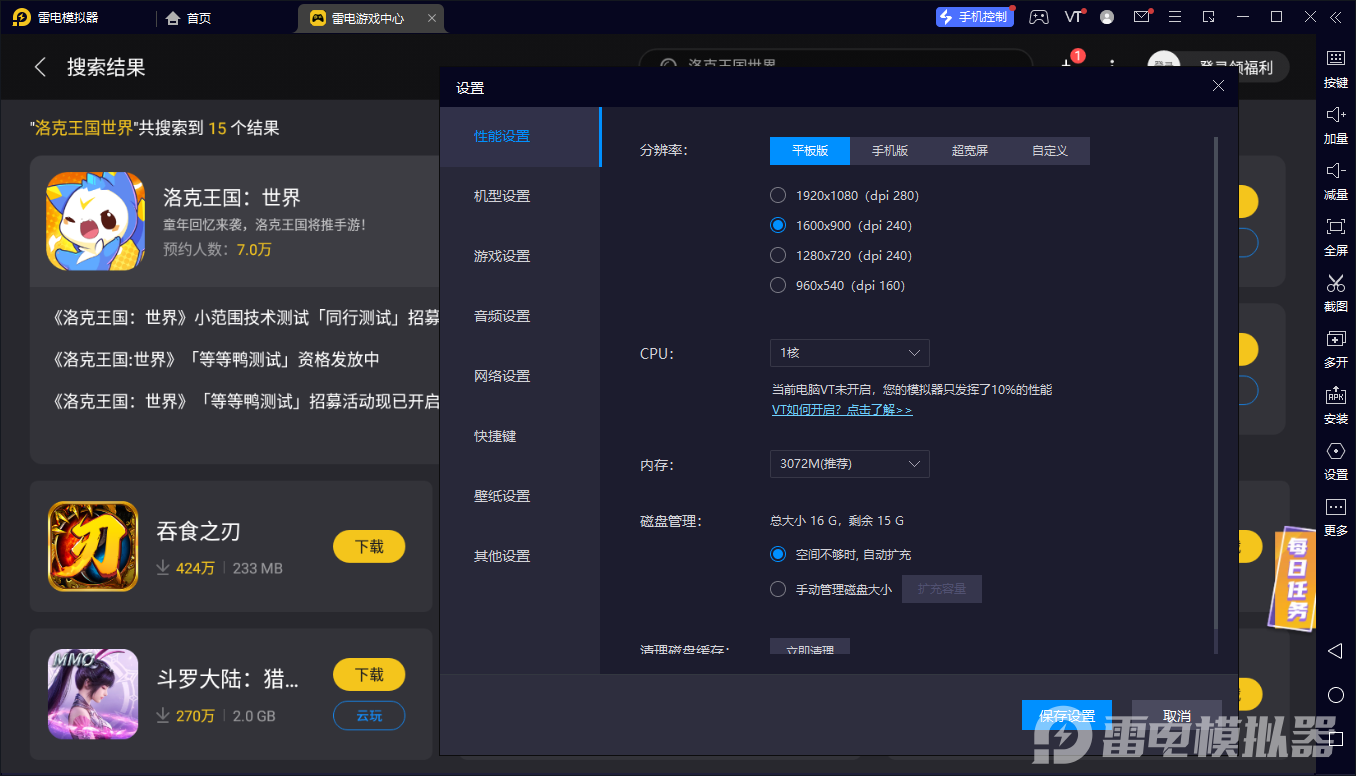Select the 1920x1080 resolution radio button

[x=777, y=195]
